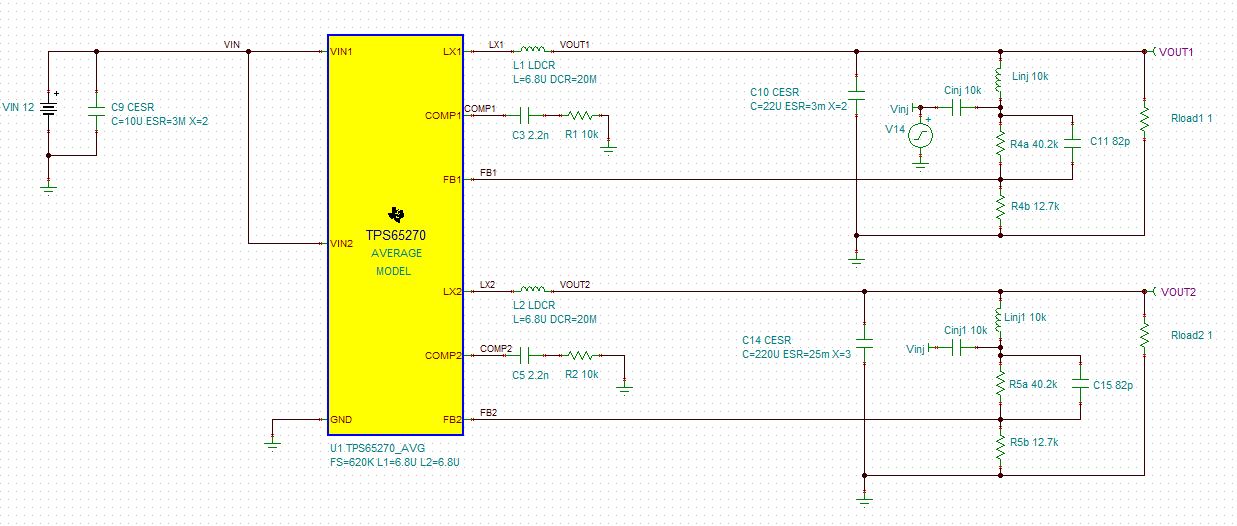Select the Rload2 resistor symbol
1237x526 pixels.
1143,336
